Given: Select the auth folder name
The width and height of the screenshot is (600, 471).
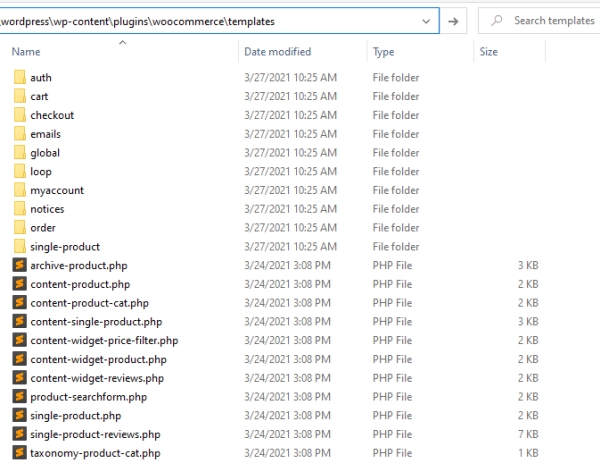Looking at the screenshot, I should [x=41, y=78].
